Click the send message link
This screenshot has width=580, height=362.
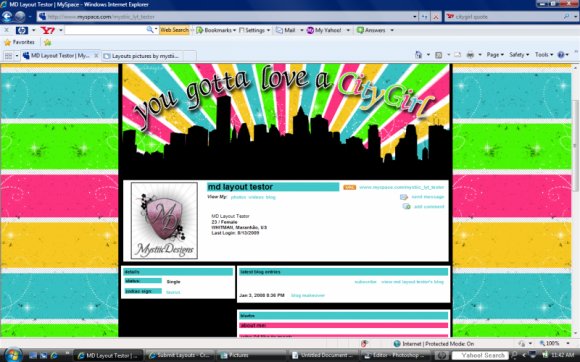coord(428,197)
